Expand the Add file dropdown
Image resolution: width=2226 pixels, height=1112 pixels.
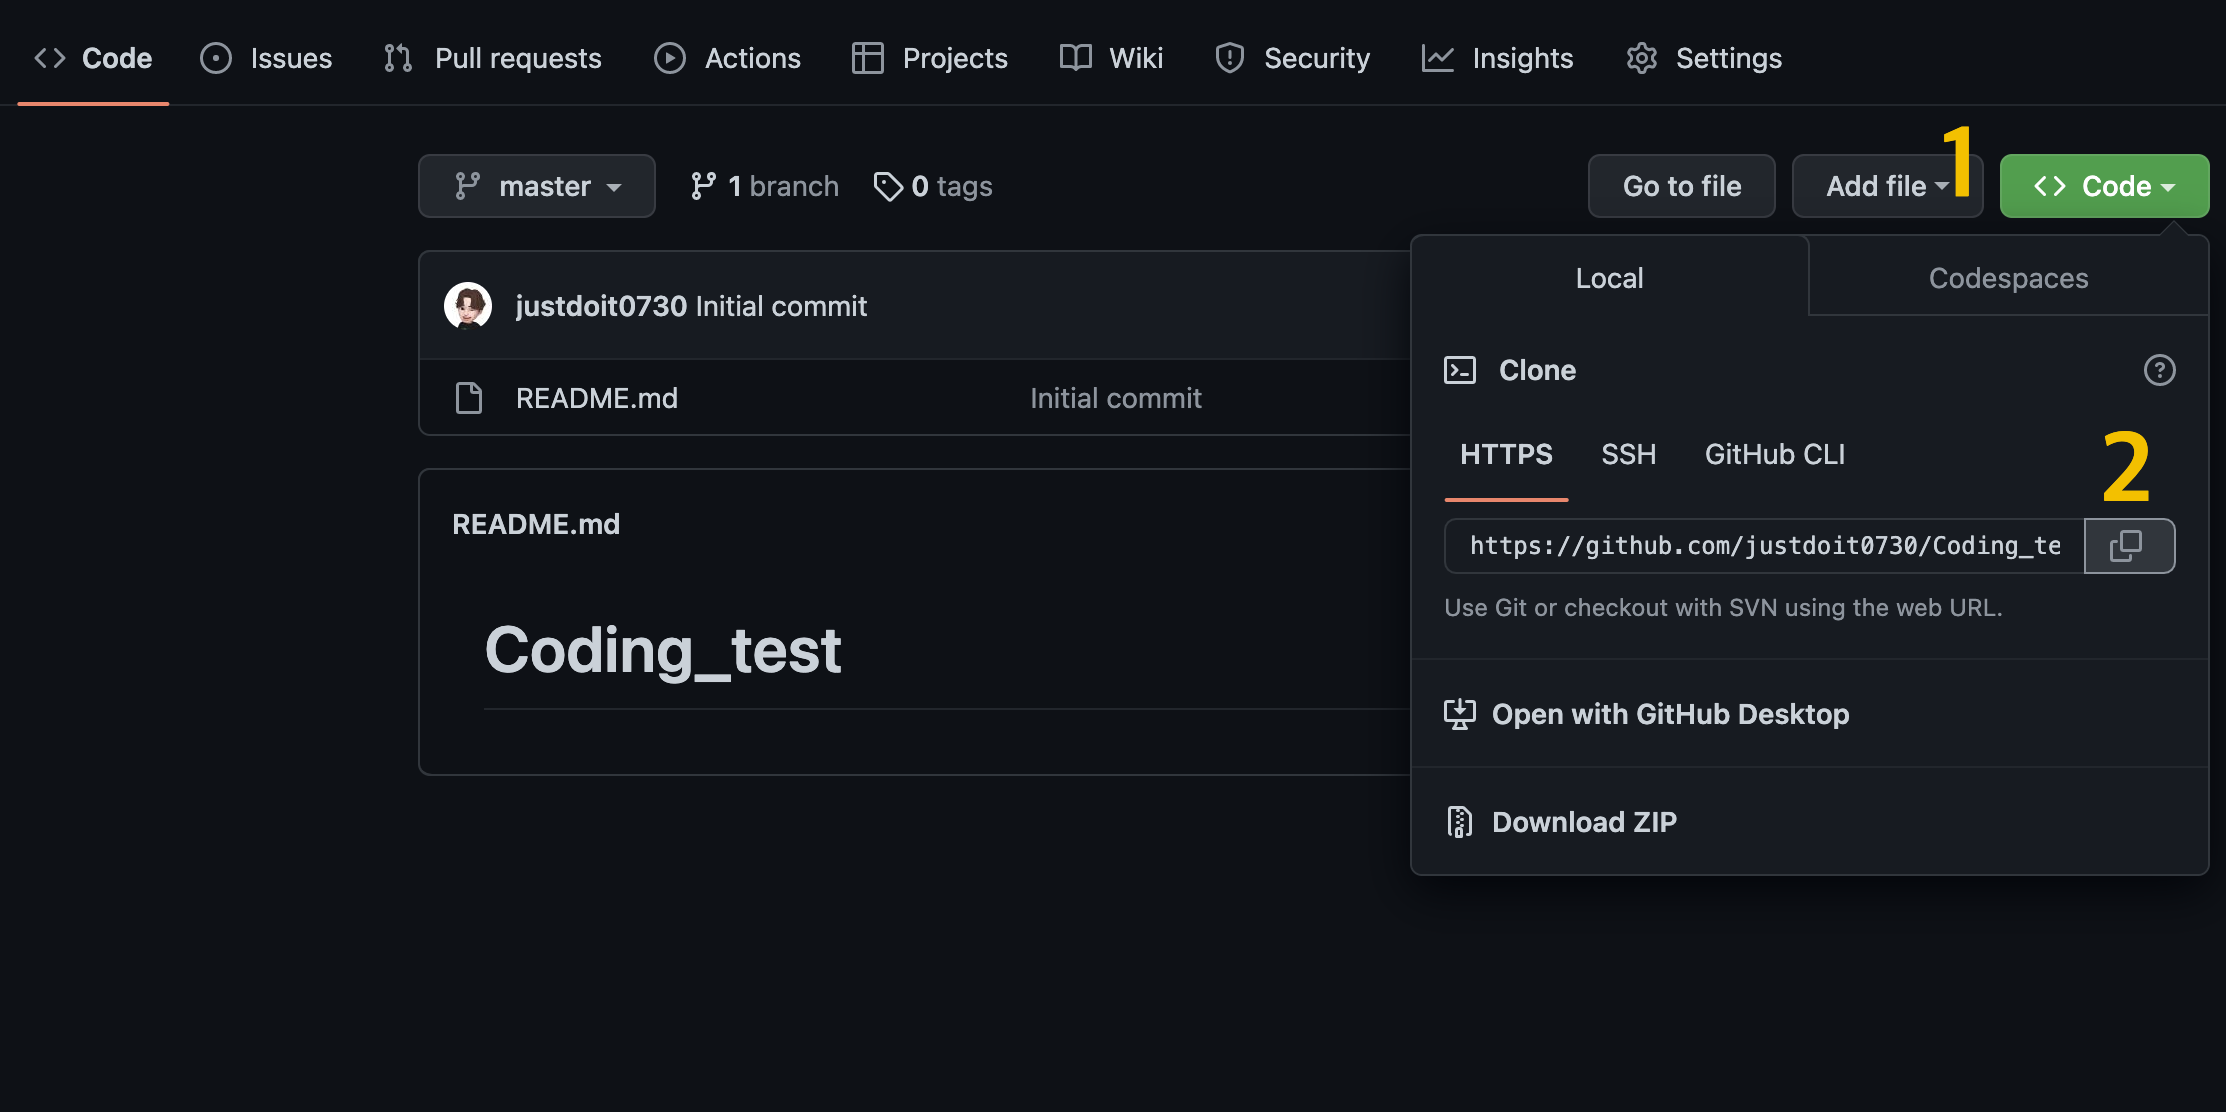tap(1887, 186)
